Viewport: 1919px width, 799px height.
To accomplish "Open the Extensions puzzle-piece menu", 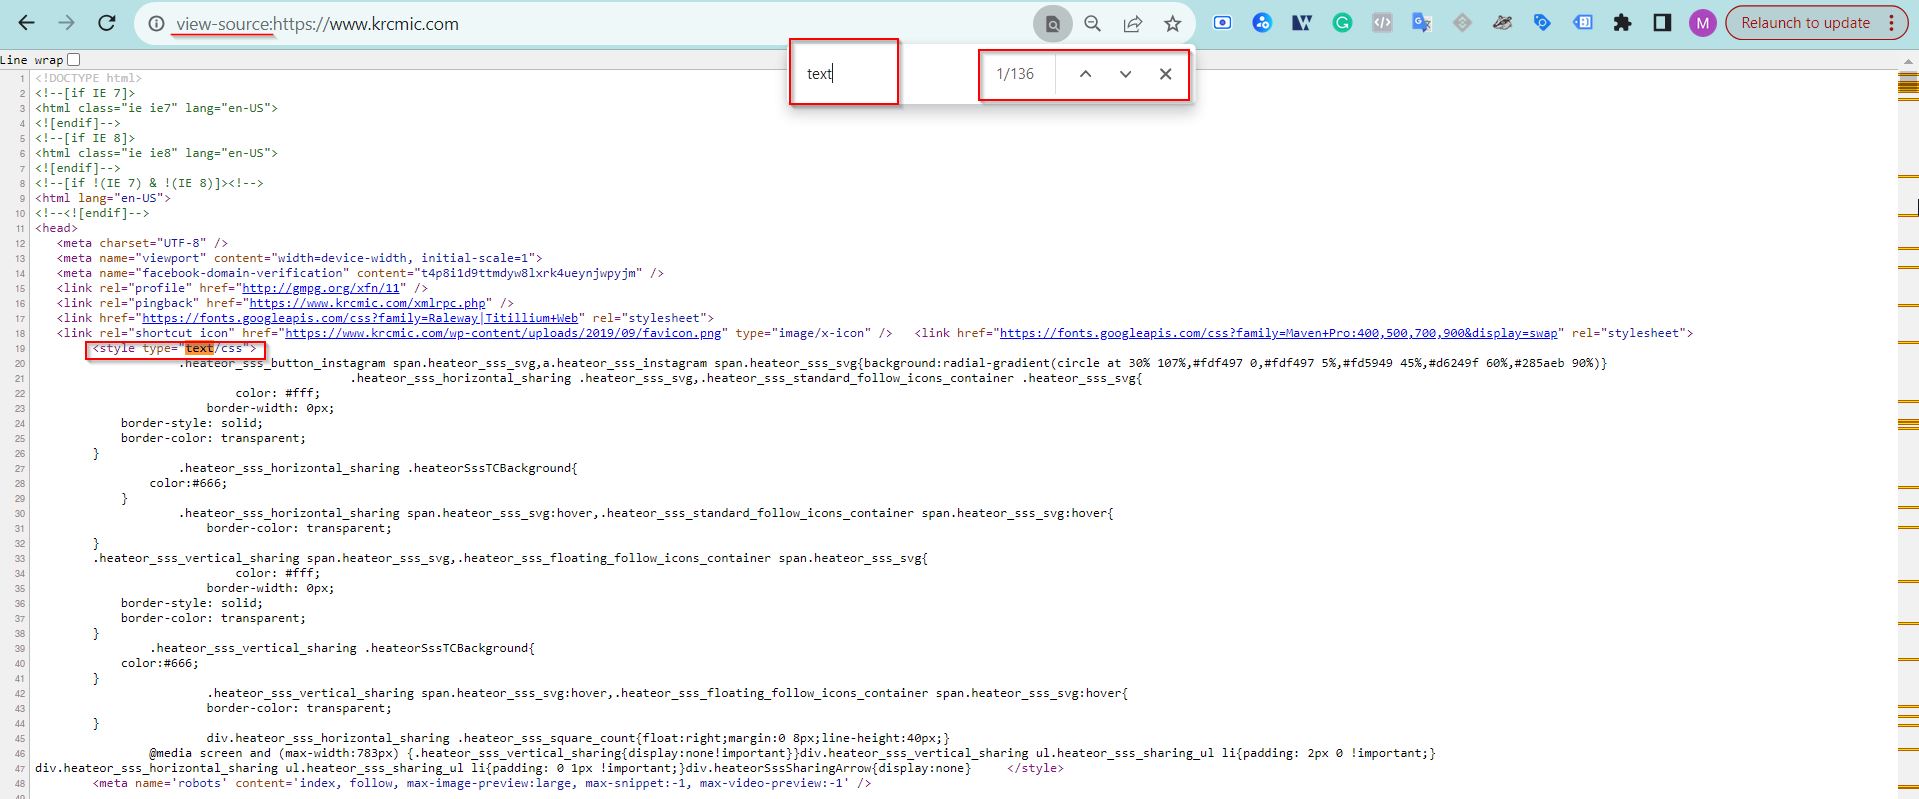I will click(1622, 23).
